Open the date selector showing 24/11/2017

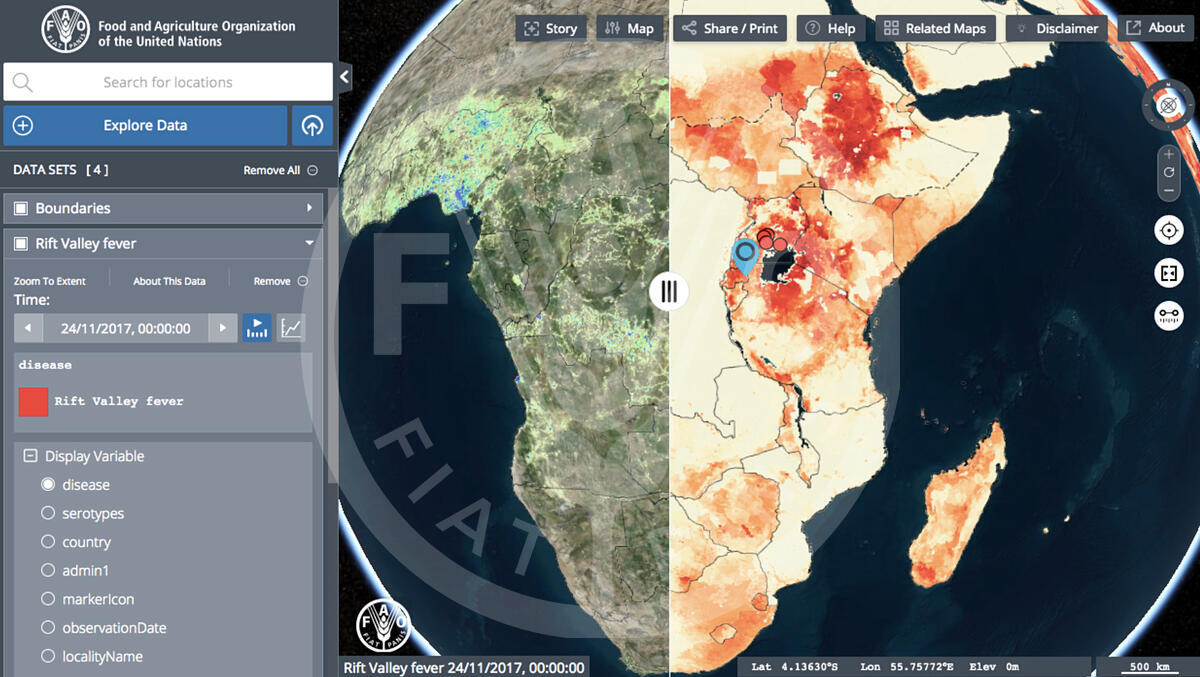coord(125,328)
